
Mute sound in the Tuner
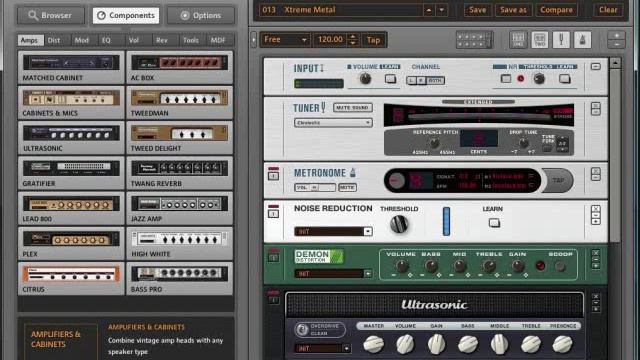tap(353, 107)
